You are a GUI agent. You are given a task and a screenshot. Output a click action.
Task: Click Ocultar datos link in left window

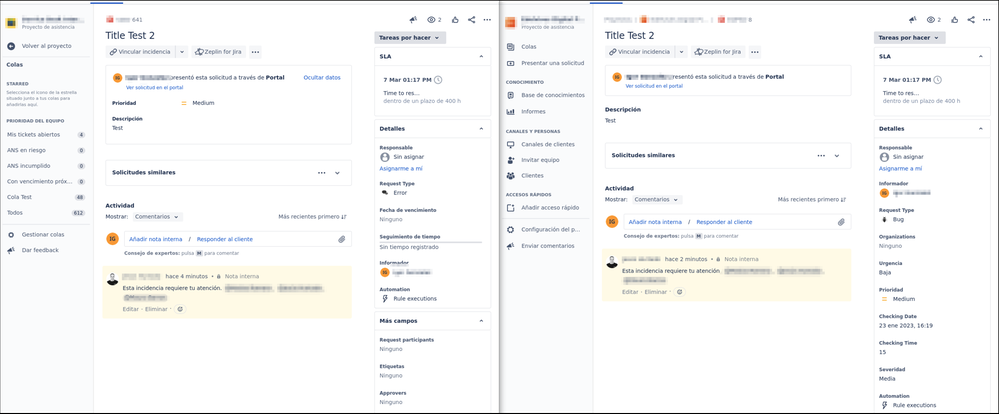click(x=322, y=77)
